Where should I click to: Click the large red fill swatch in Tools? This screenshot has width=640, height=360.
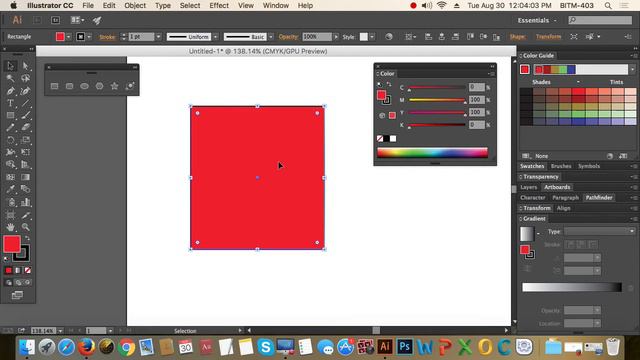pos(12,244)
